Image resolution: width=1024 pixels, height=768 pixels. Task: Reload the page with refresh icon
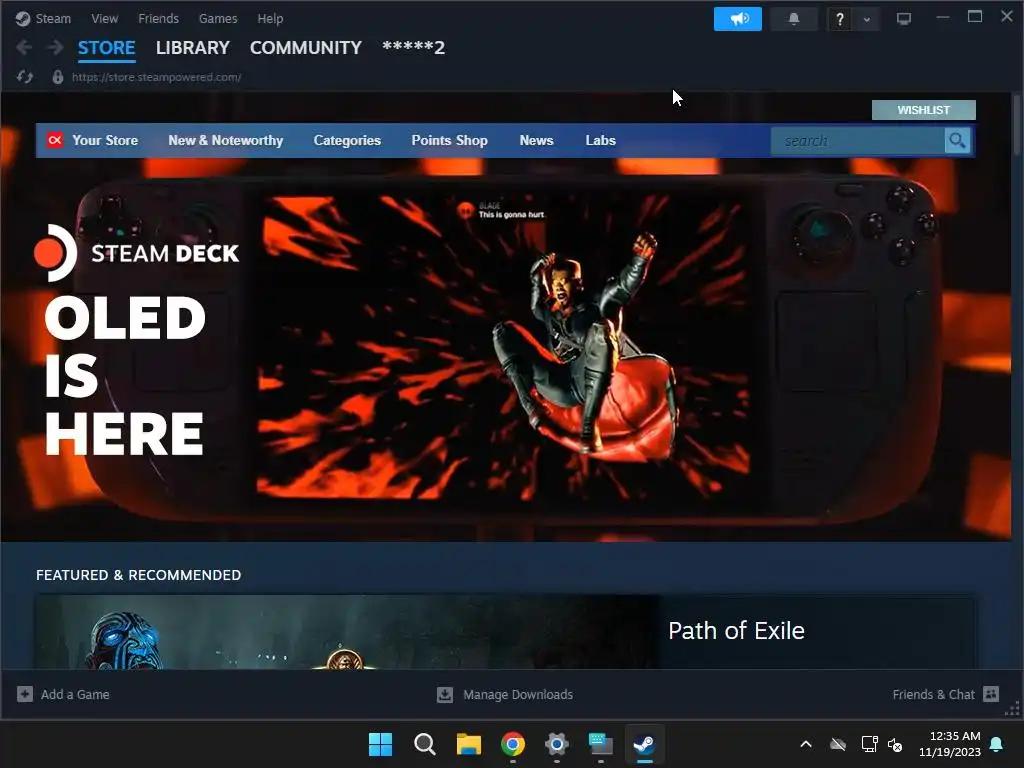point(25,77)
